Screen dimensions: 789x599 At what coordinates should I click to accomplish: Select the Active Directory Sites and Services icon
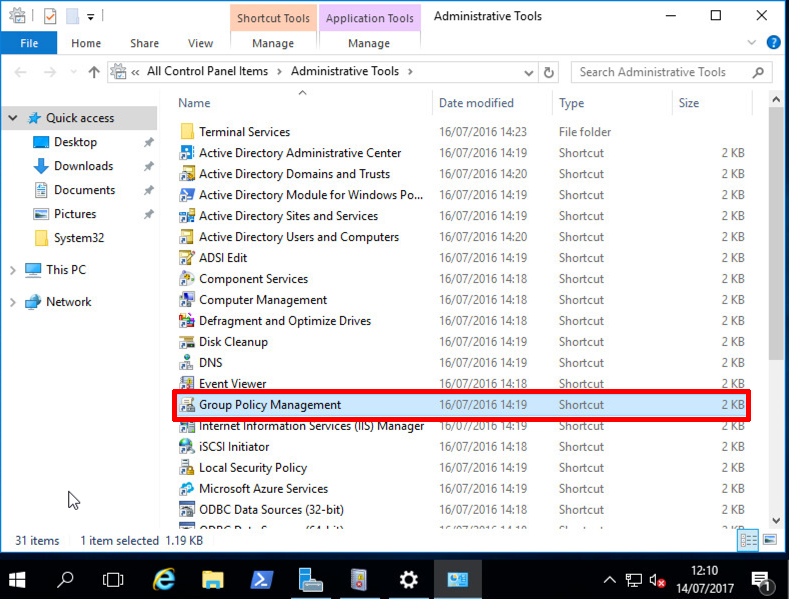187,216
